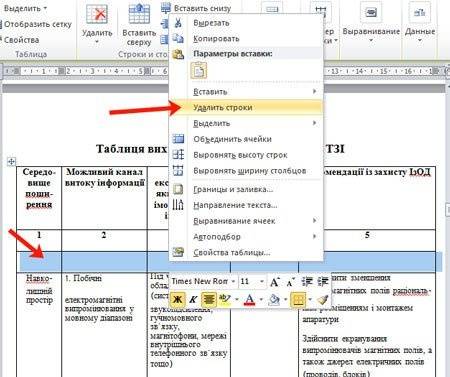This screenshot has width=450, height=377.
Task: Click the Удалить table icon in ribbon
Action: 97,13
